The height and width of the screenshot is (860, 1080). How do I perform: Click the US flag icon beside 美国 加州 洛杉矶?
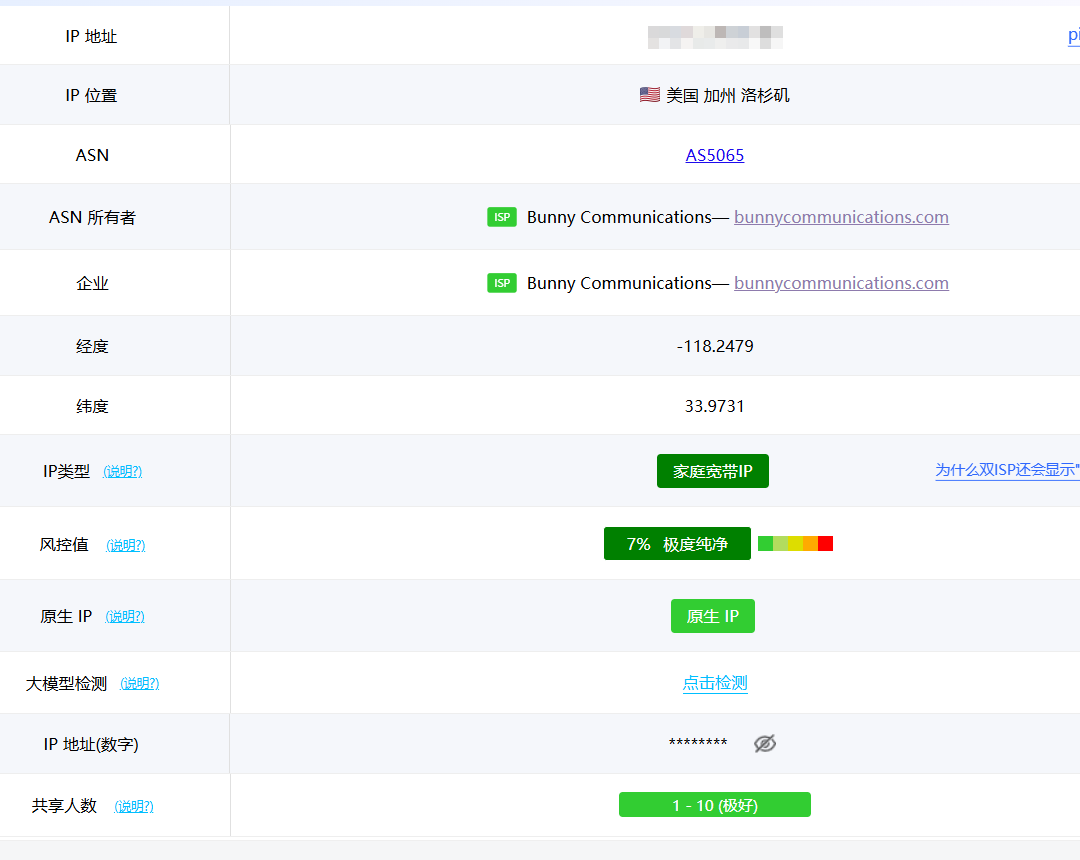click(649, 95)
